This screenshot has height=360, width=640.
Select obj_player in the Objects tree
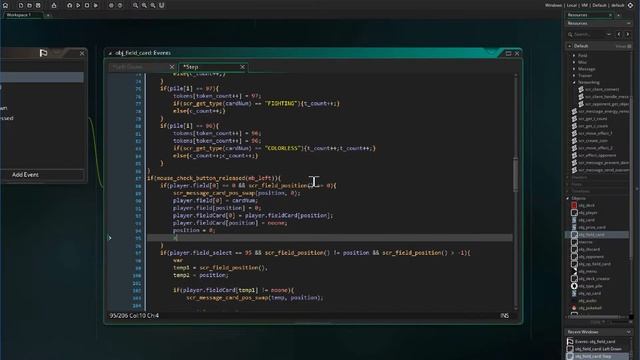588,213
